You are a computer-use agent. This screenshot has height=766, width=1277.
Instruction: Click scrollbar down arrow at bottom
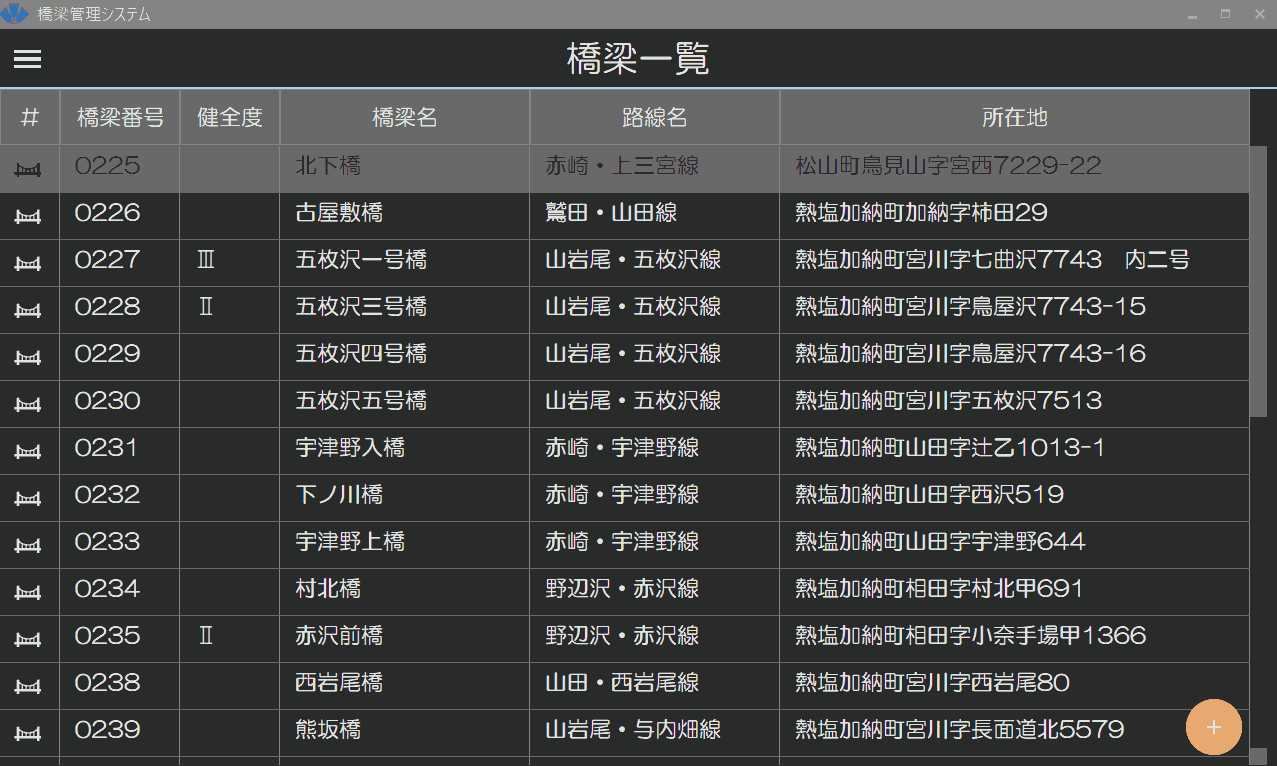point(1258,756)
